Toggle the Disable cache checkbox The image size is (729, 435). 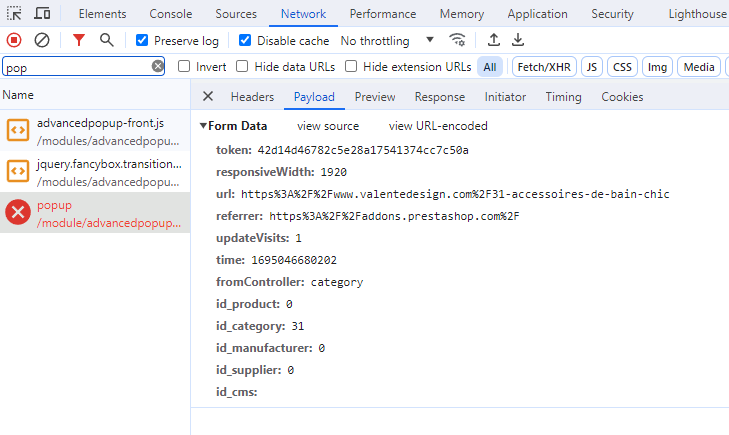[x=245, y=40]
